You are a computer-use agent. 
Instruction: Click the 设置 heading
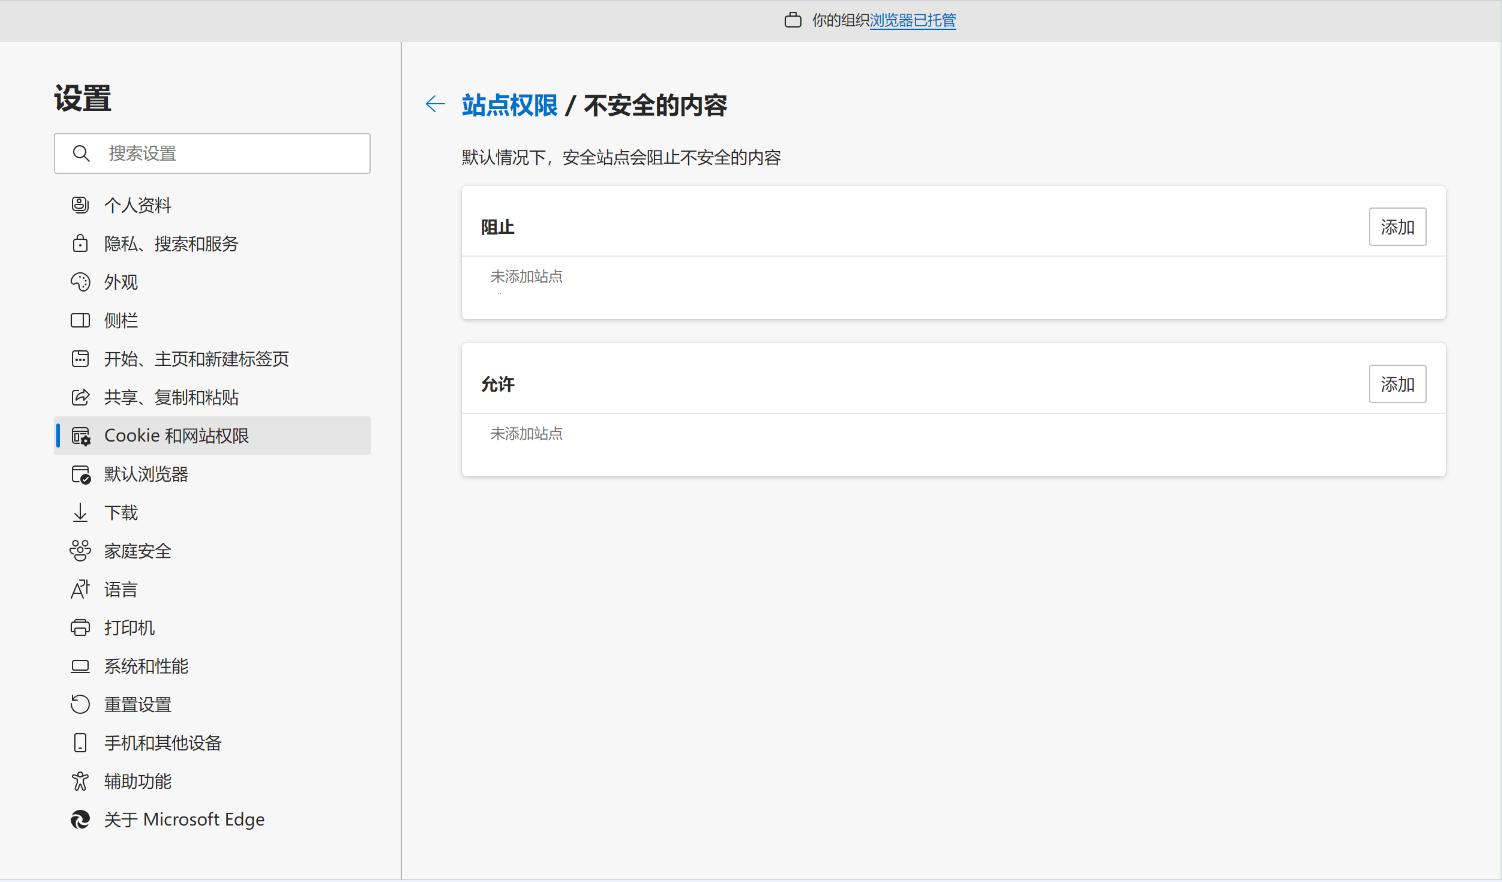pos(83,98)
